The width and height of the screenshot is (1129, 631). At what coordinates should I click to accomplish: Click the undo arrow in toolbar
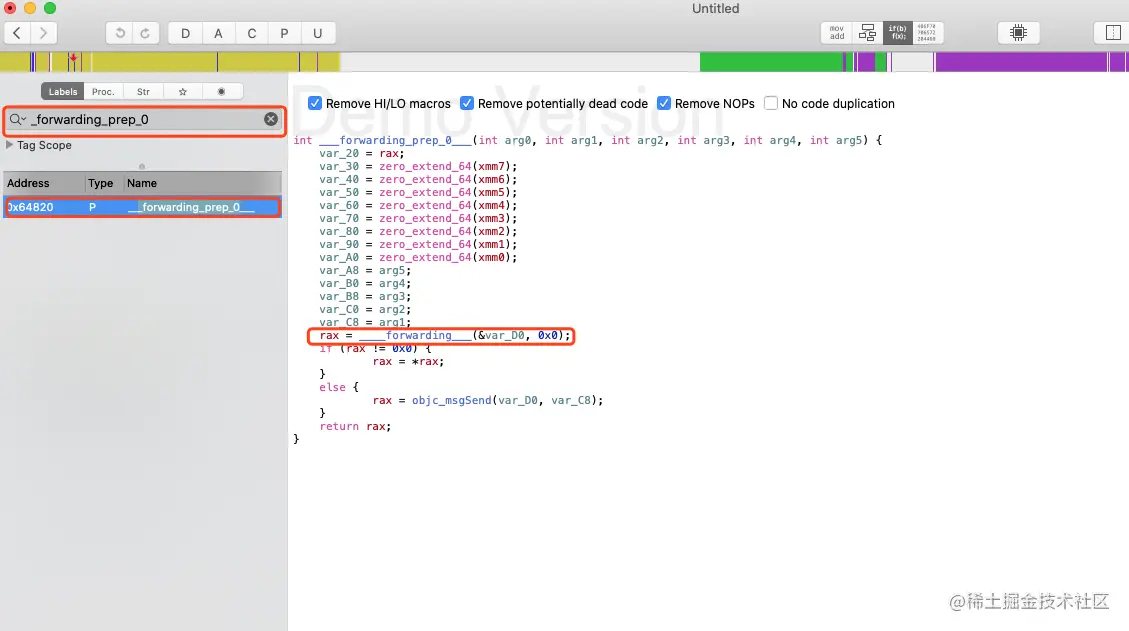click(120, 33)
